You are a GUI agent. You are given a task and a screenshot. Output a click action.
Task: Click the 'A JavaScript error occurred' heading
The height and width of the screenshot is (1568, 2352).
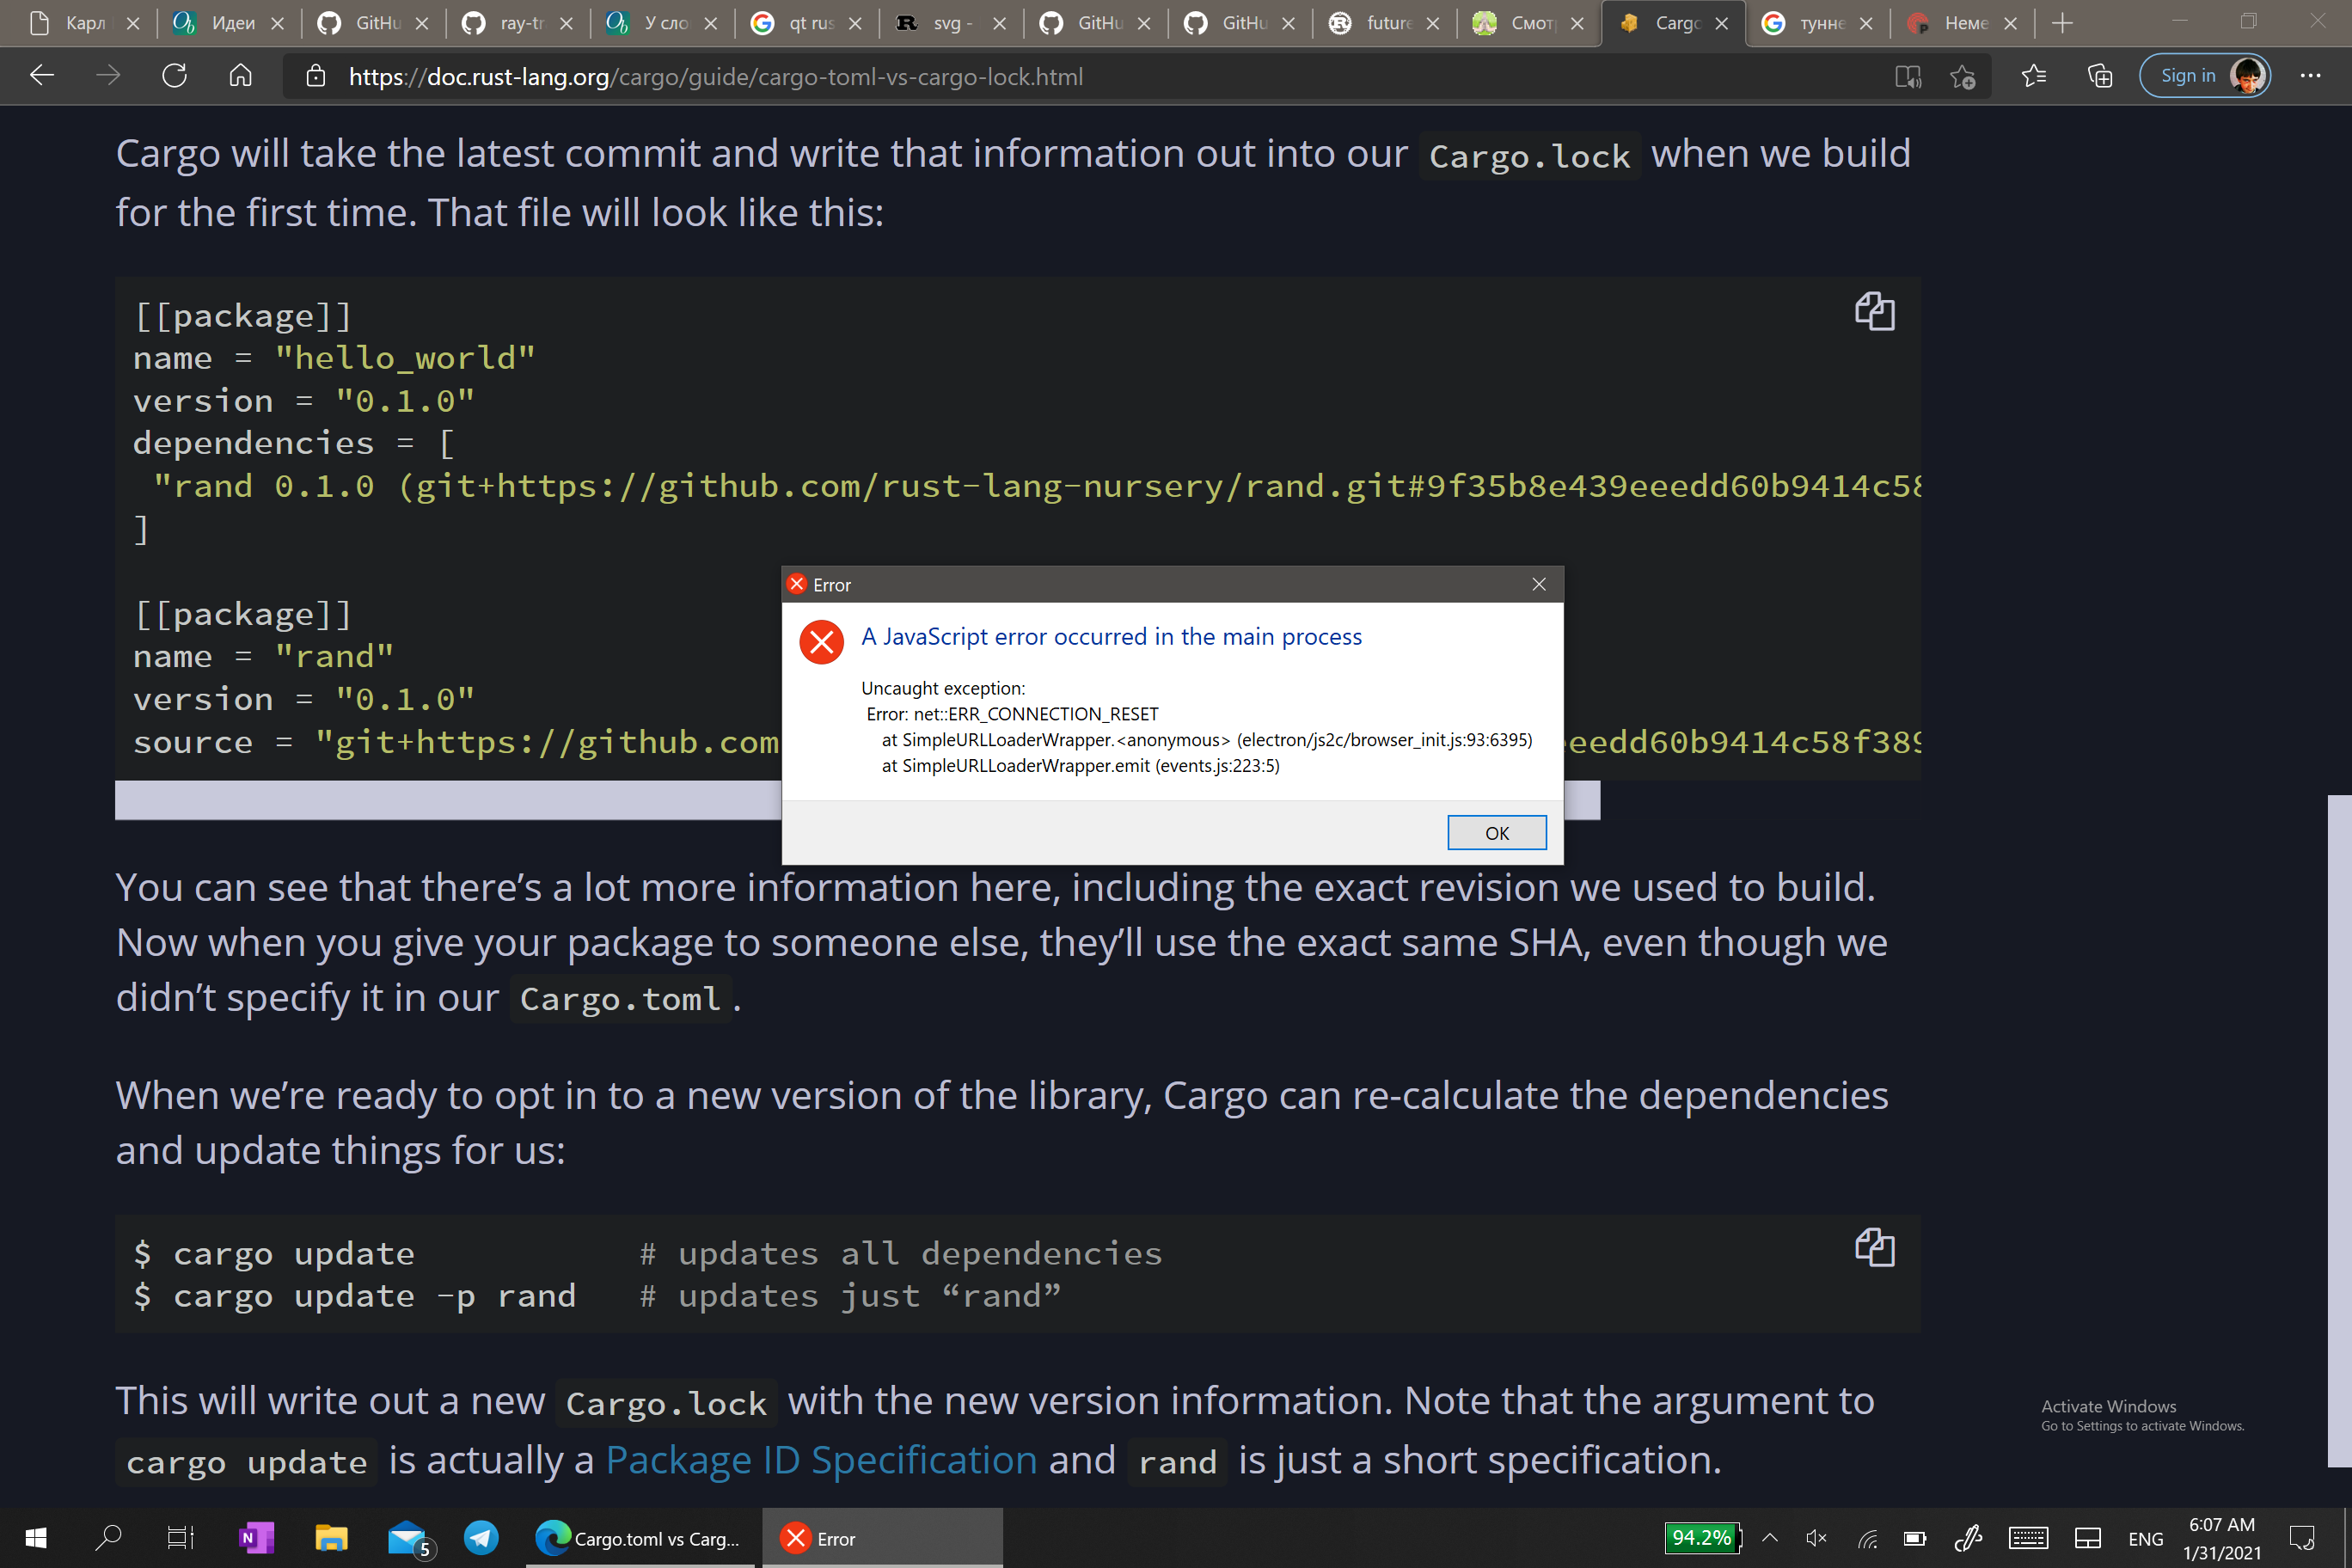[1111, 637]
